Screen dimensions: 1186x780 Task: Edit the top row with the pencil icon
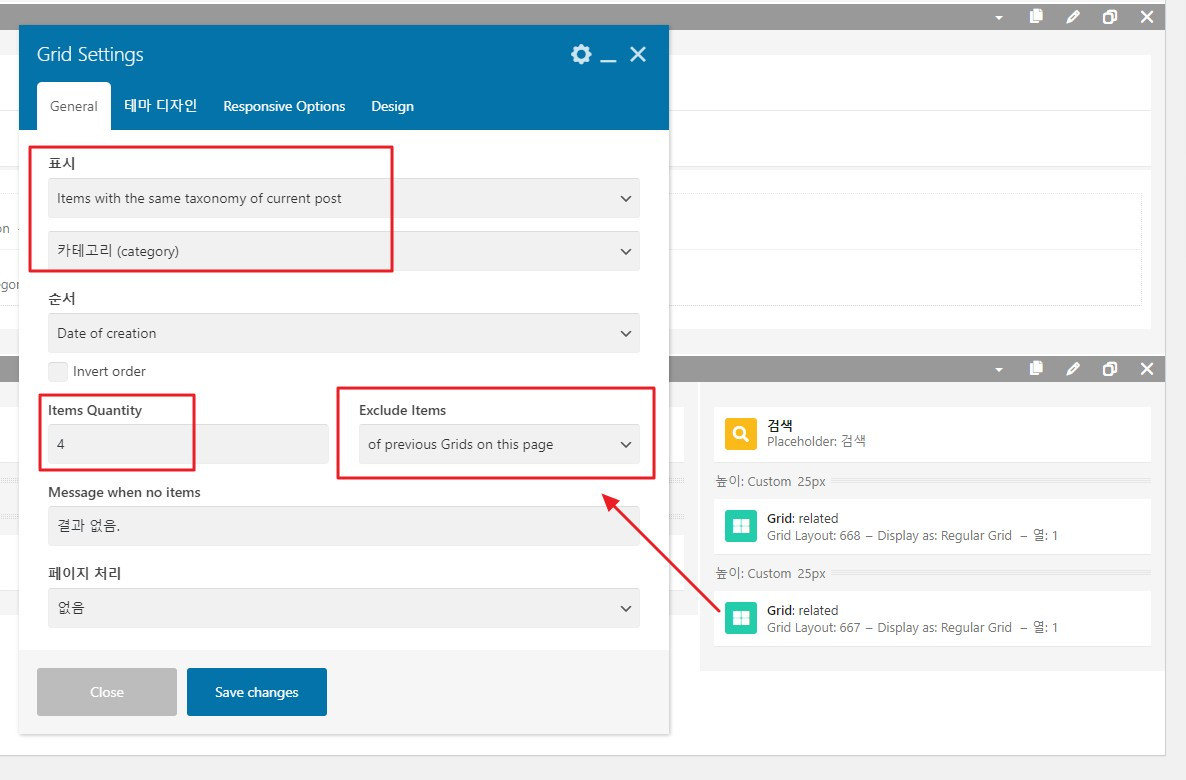pyautogui.click(x=1073, y=17)
